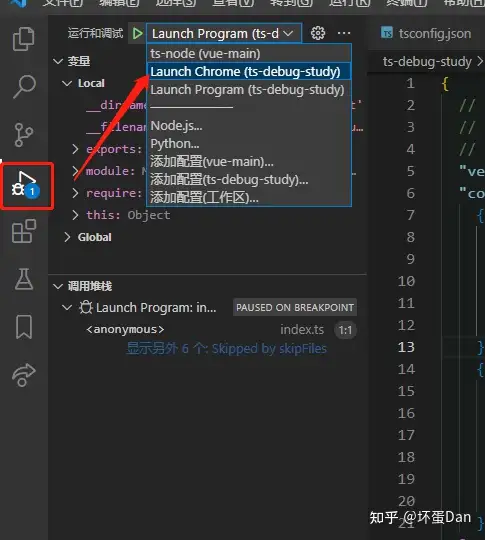Screen dimensions: 485x540
Task: Open the Source Control view
Action: (x=23, y=135)
